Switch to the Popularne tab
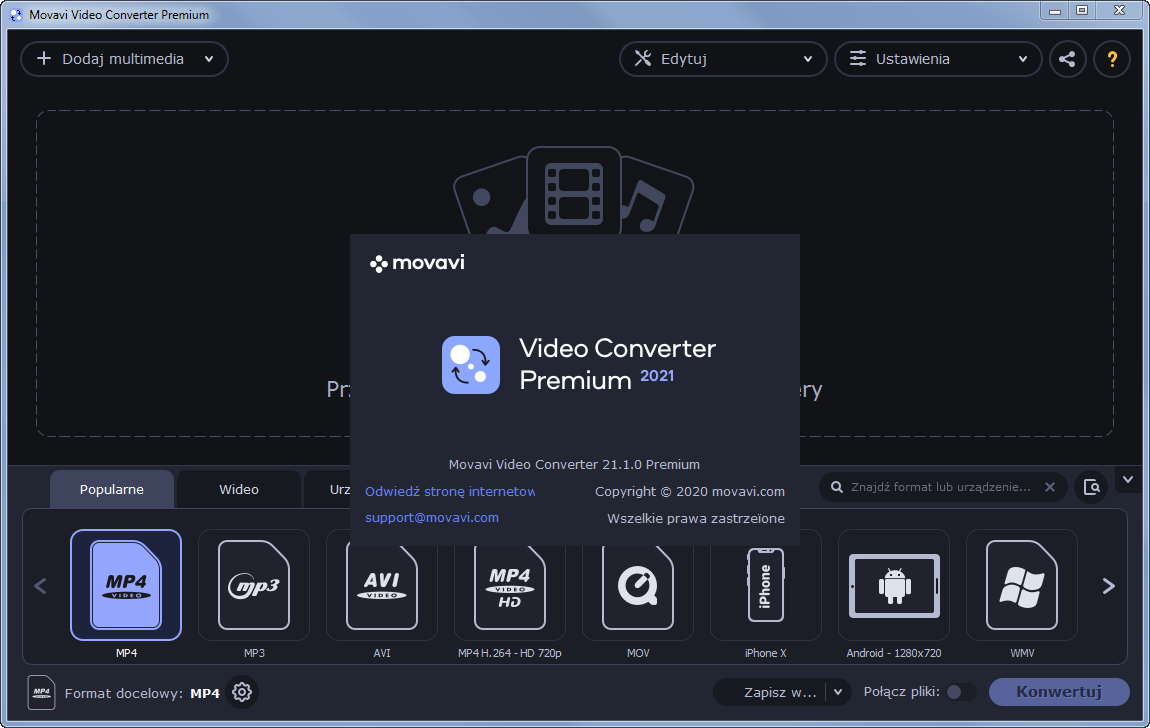The height and width of the screenshot is (728, 1150). [x=111, y=489]
